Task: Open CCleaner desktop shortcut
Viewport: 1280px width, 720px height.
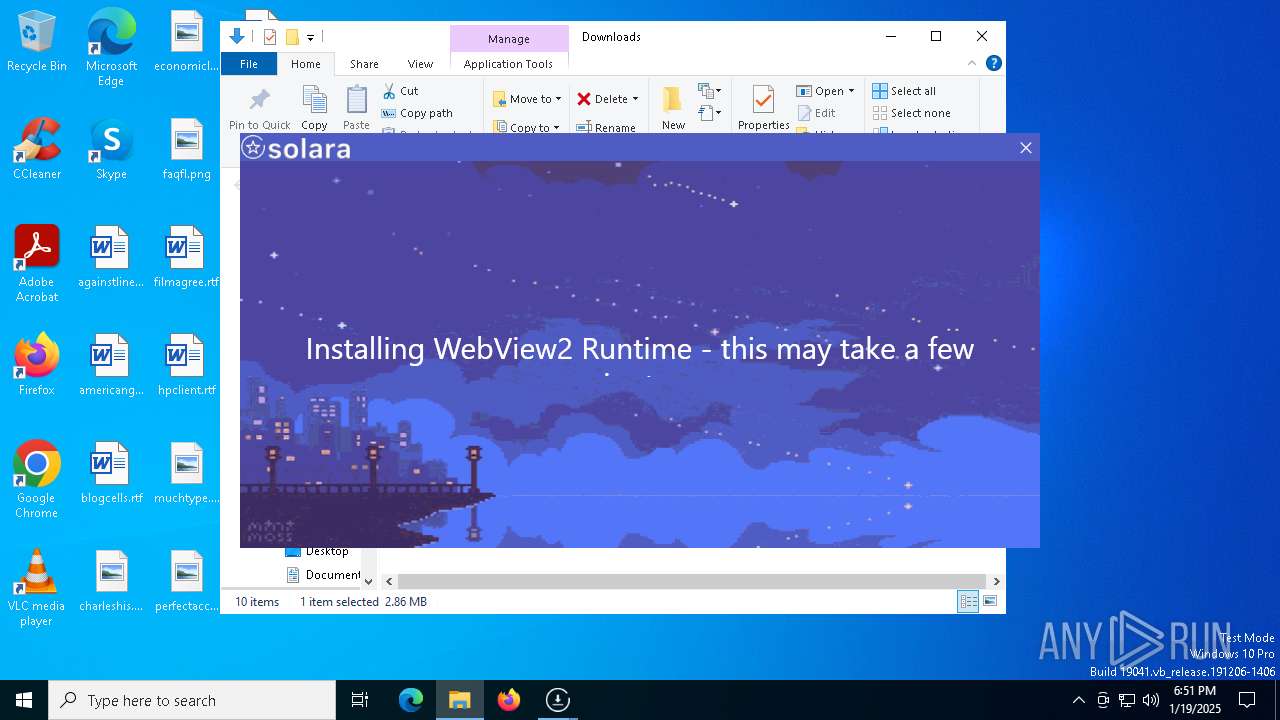Action: click(x=37, y=149)
